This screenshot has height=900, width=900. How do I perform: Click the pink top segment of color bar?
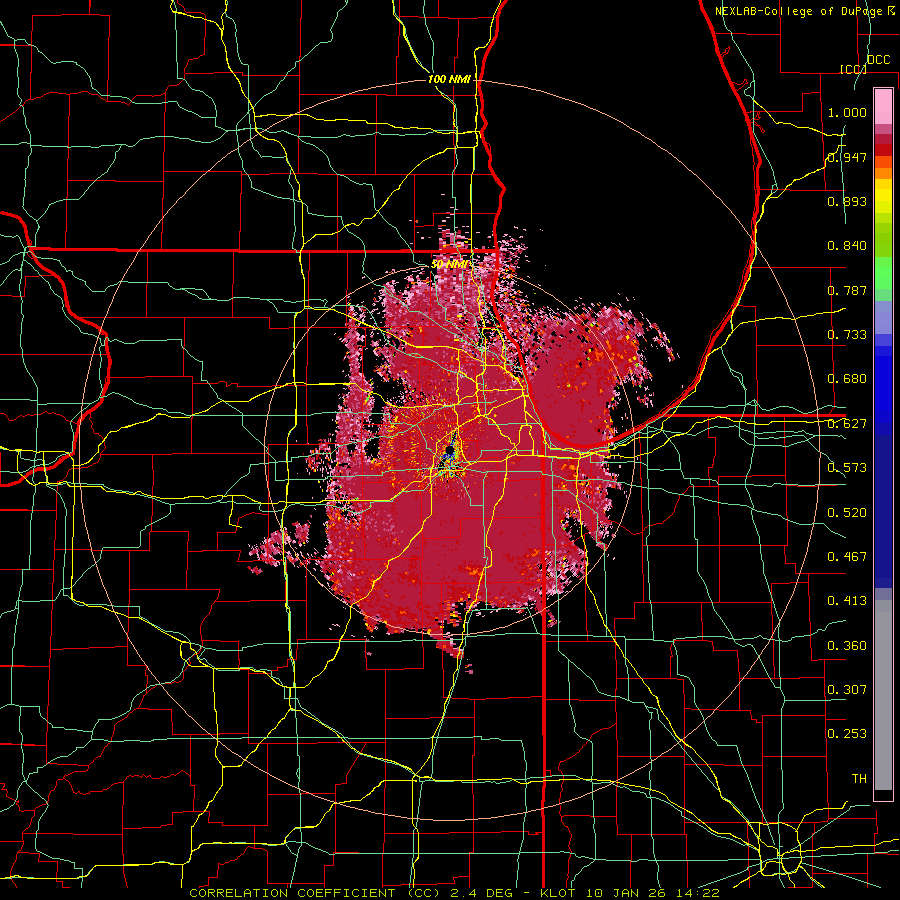tap(883, 107)
